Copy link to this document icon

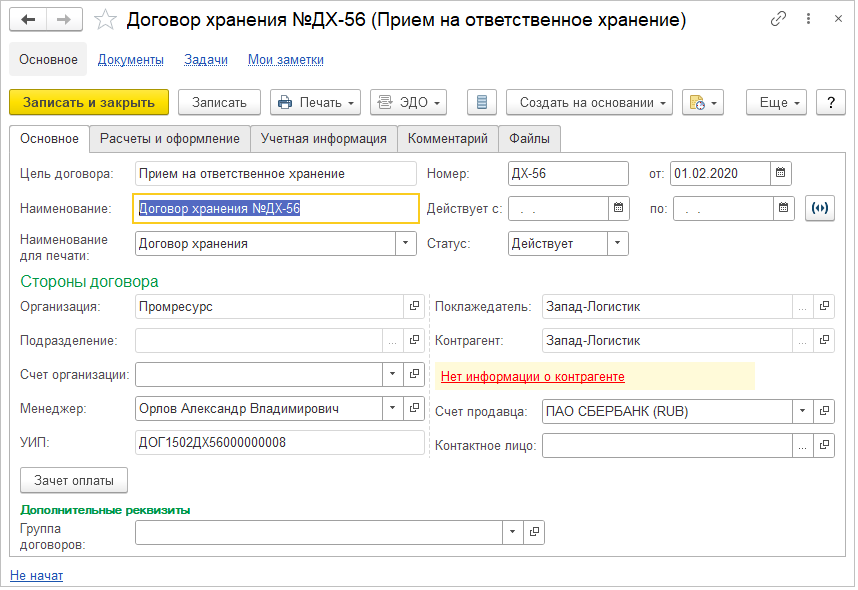coord(778,20)
